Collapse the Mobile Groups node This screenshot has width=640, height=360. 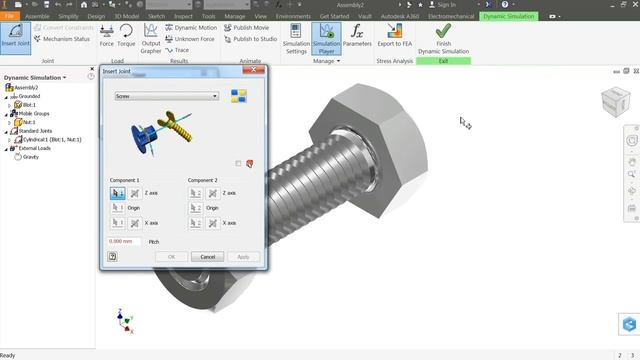(x=6, y=114)
